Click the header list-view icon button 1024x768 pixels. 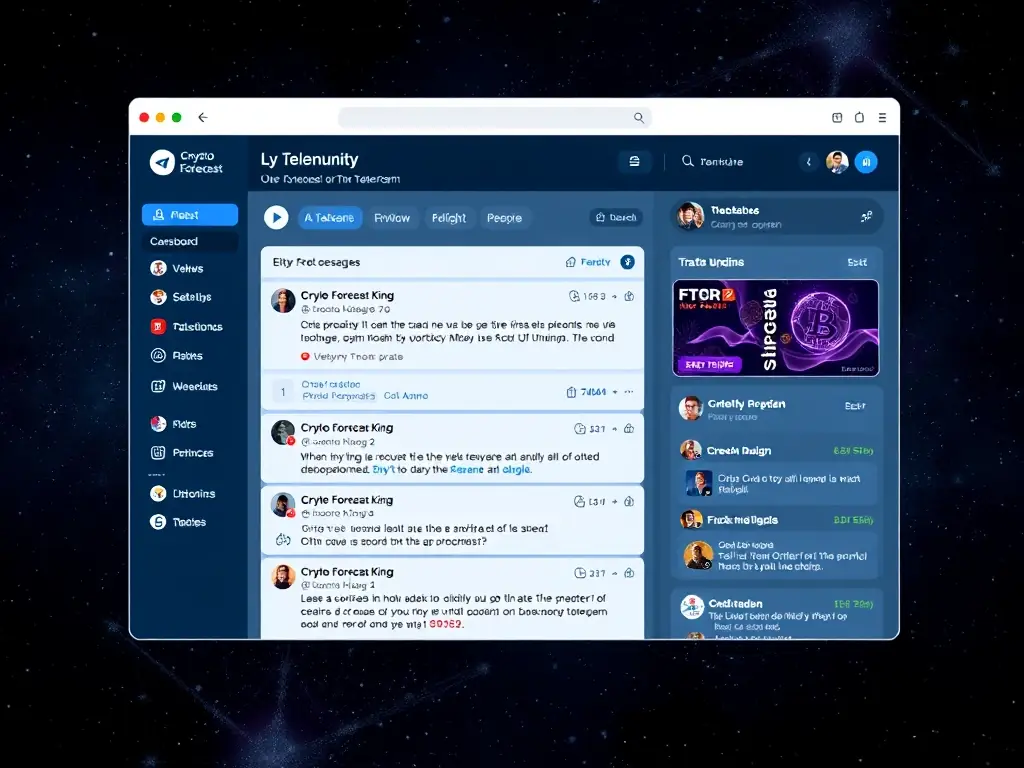tap(634, 161)
